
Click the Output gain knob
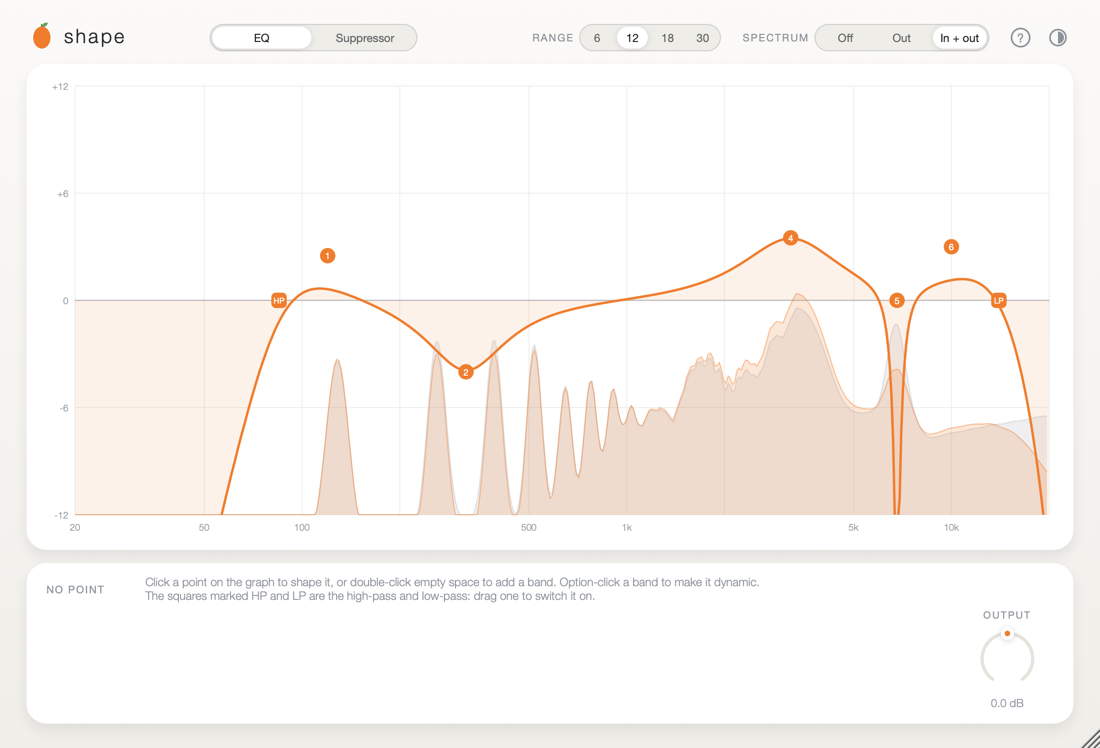point(1007,657)
